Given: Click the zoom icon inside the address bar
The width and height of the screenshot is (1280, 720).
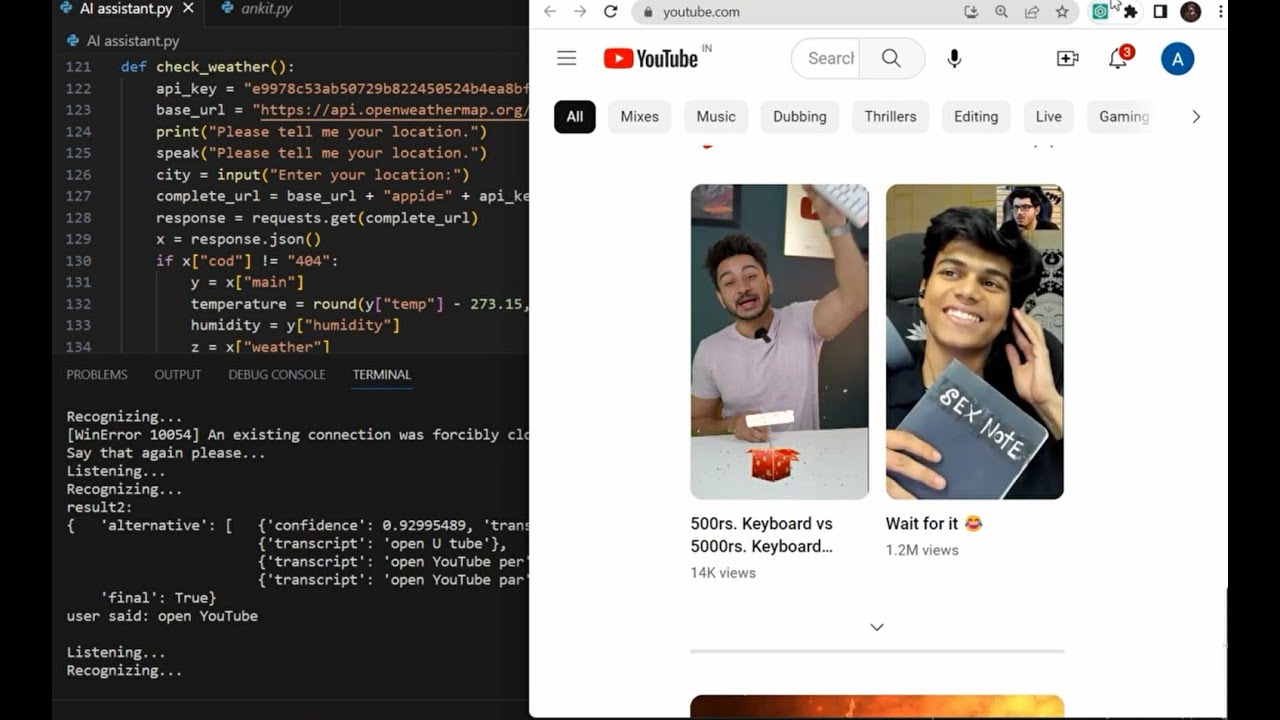Looking at the screenshot, I should pos(1000,12).
